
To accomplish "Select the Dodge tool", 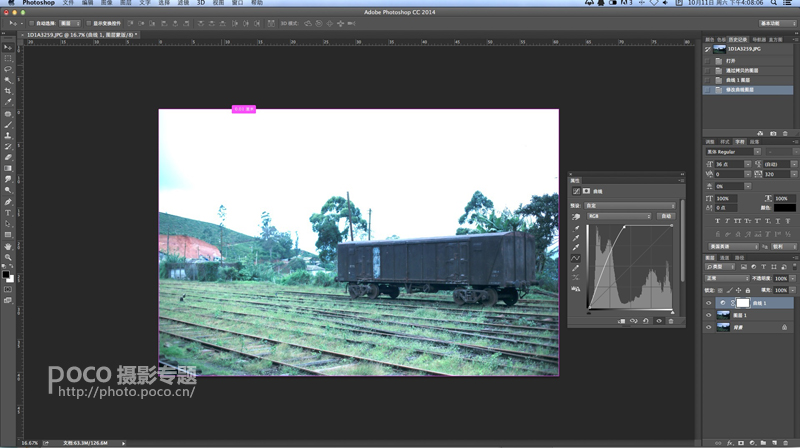I will click(x=8, y=190).
